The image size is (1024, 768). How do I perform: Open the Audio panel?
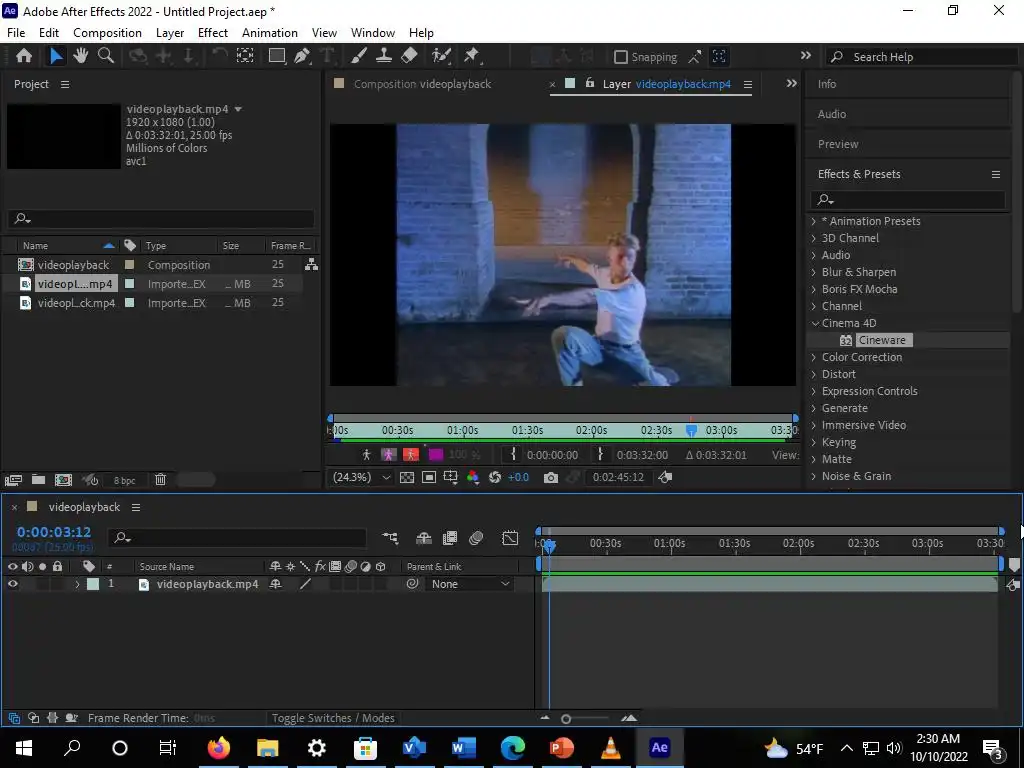tap(831, 114)
